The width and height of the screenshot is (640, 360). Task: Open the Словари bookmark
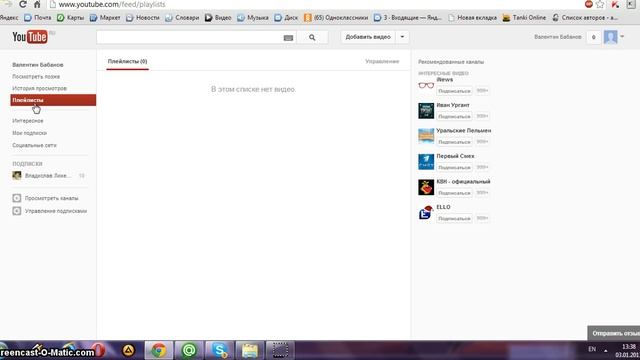[x=182, y=18]
